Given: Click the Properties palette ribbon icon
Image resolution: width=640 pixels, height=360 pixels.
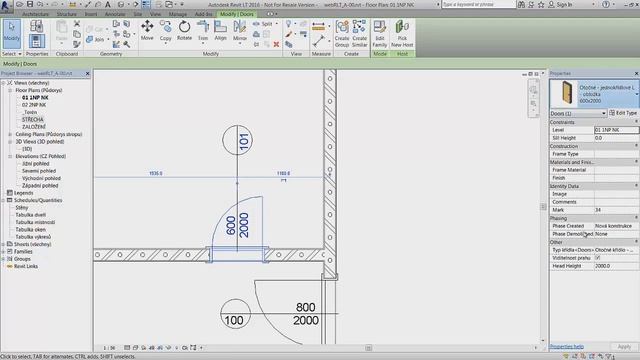Looking at the screenshot, I should pos(36,42).
